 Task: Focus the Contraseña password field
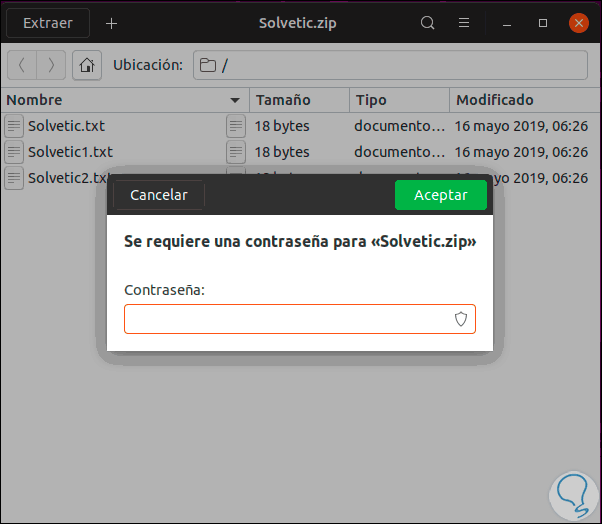coord(300,319)
